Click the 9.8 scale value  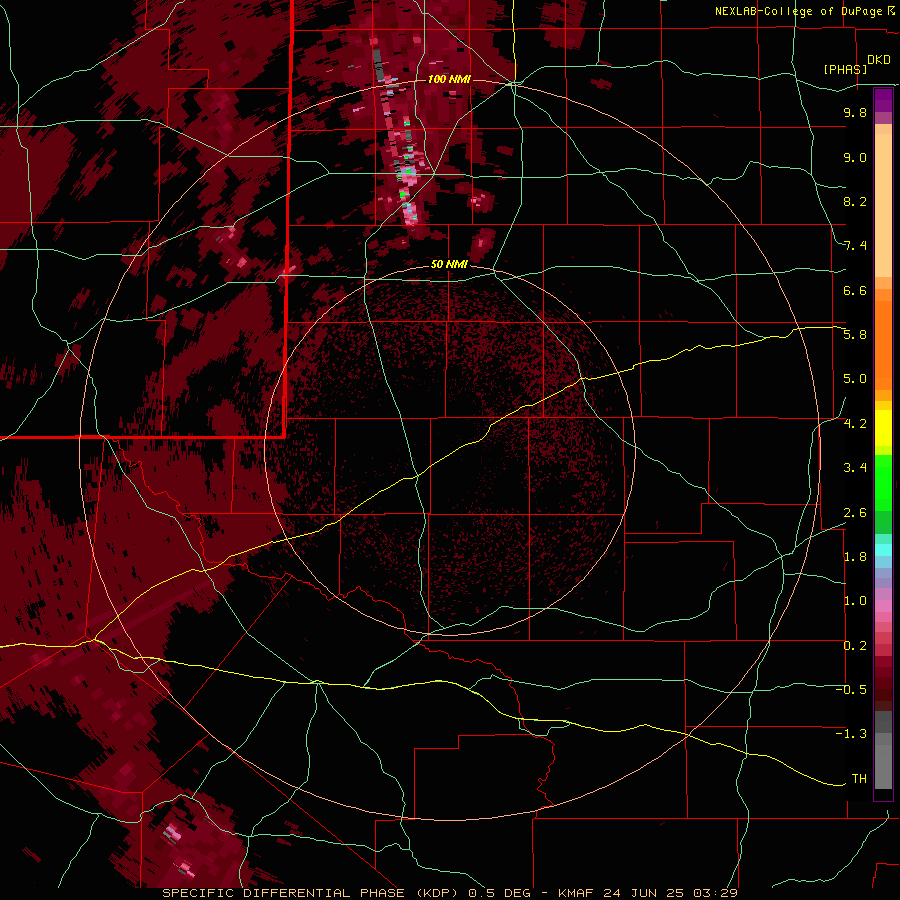855,112
